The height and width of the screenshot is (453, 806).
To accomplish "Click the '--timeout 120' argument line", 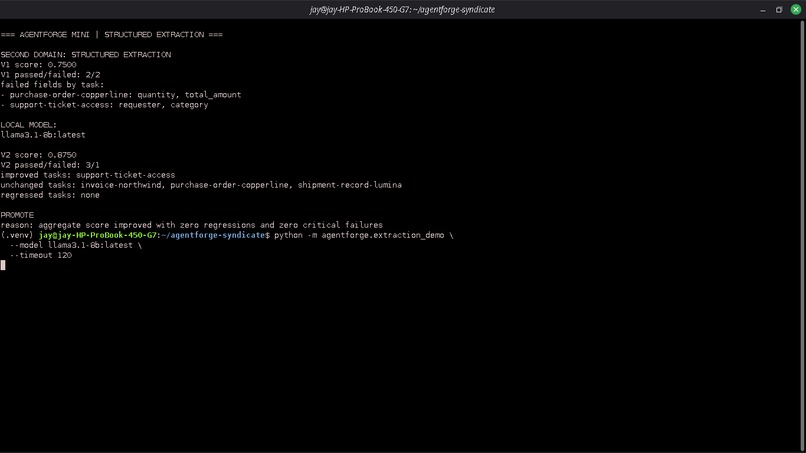I will point(41,256).
